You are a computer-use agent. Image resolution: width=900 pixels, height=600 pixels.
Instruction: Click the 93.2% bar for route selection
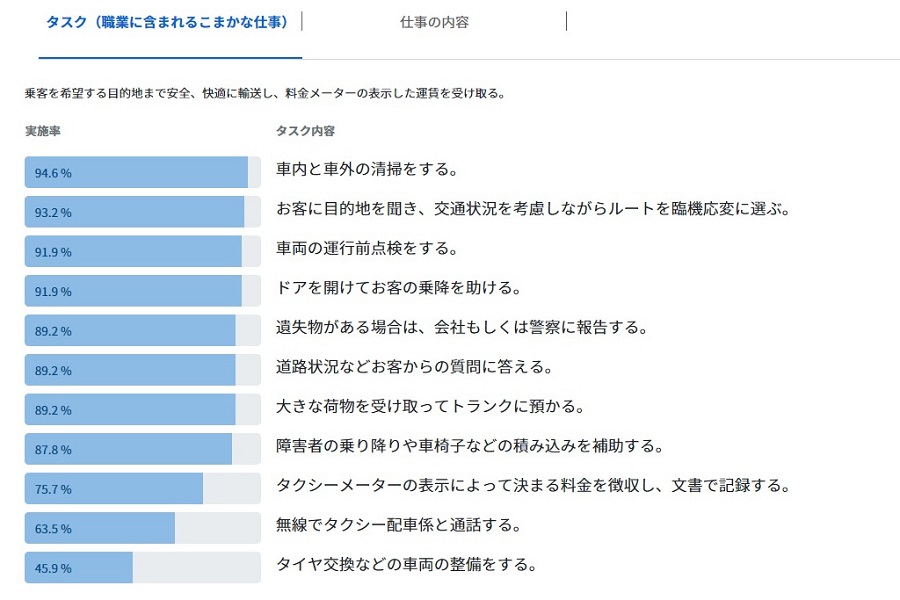(142, 212)
